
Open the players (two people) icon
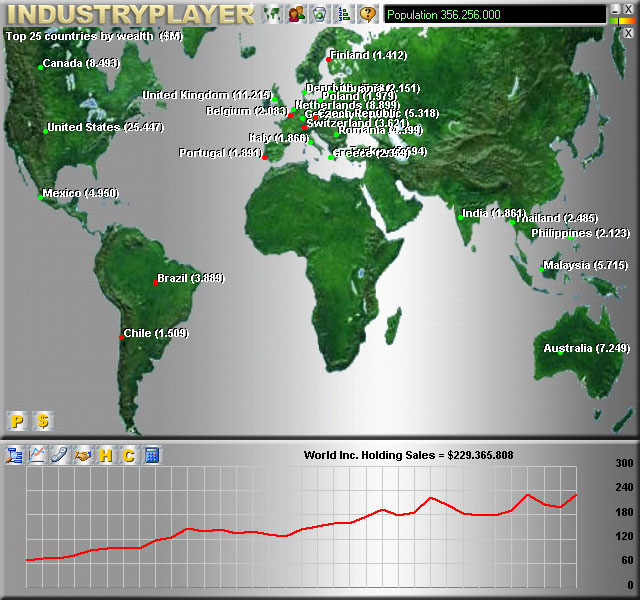tap(296, 14)
